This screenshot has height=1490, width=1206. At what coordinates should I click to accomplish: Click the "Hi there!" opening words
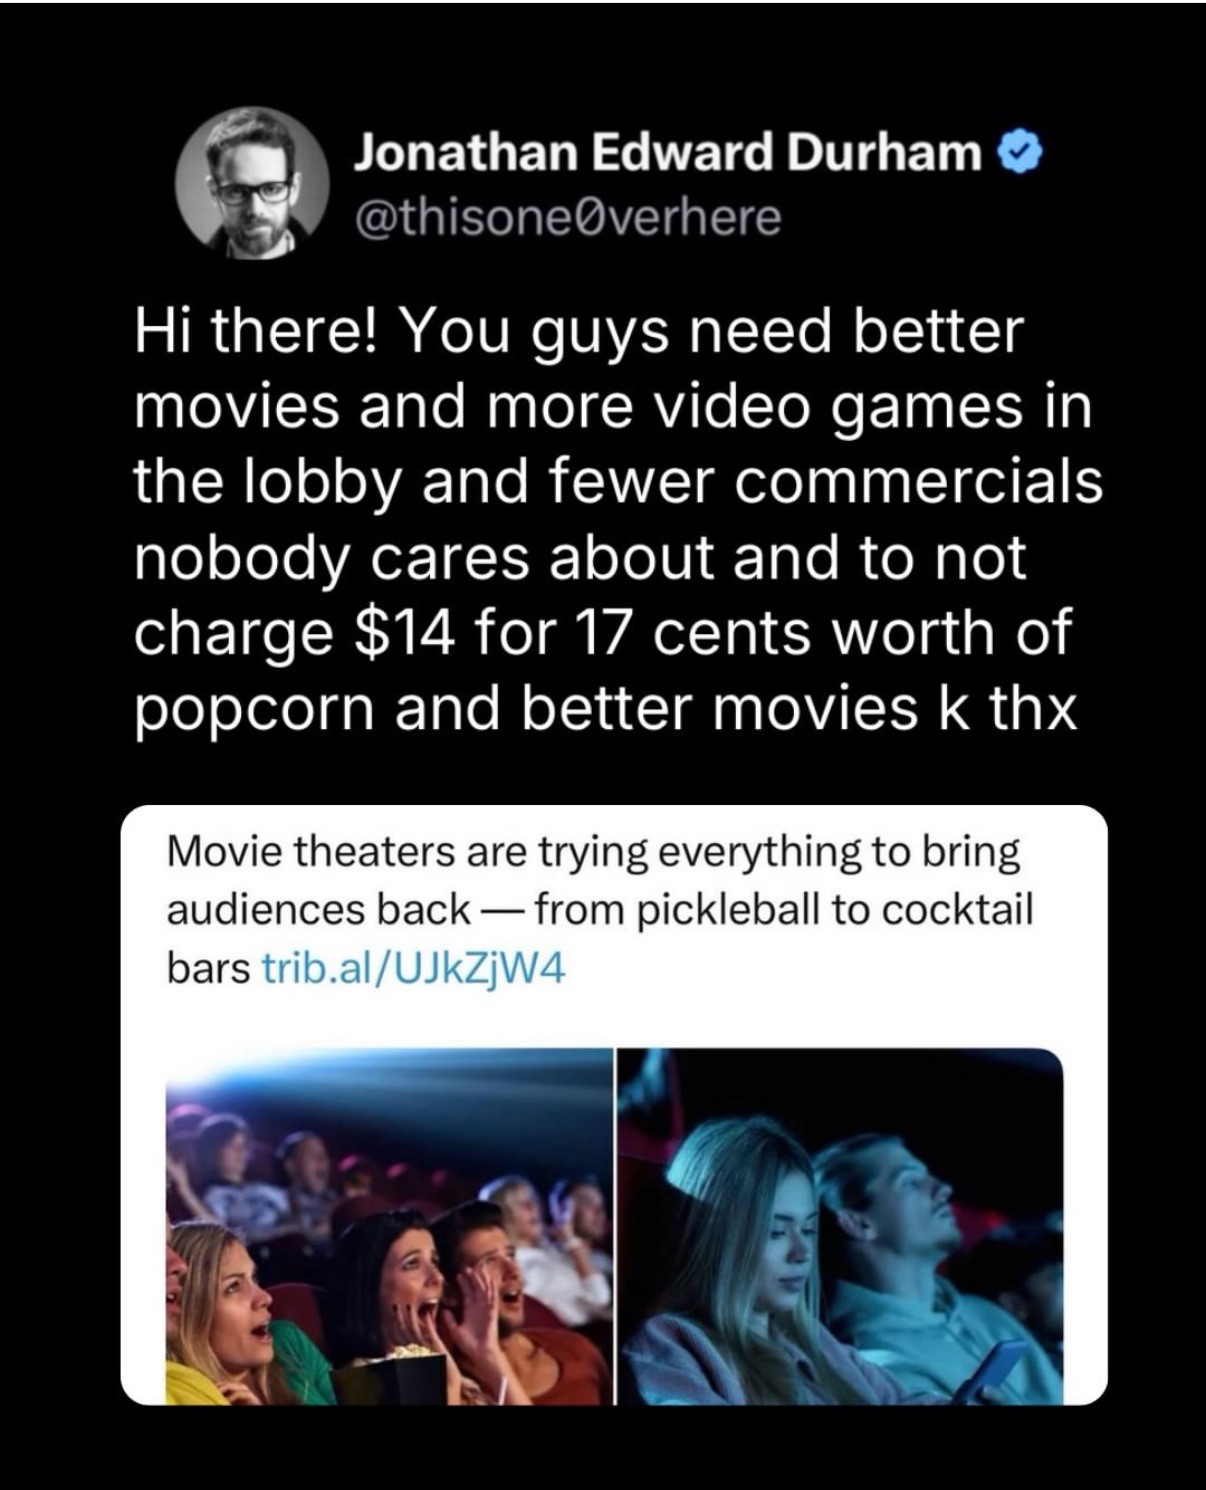[x=256, y=330]
